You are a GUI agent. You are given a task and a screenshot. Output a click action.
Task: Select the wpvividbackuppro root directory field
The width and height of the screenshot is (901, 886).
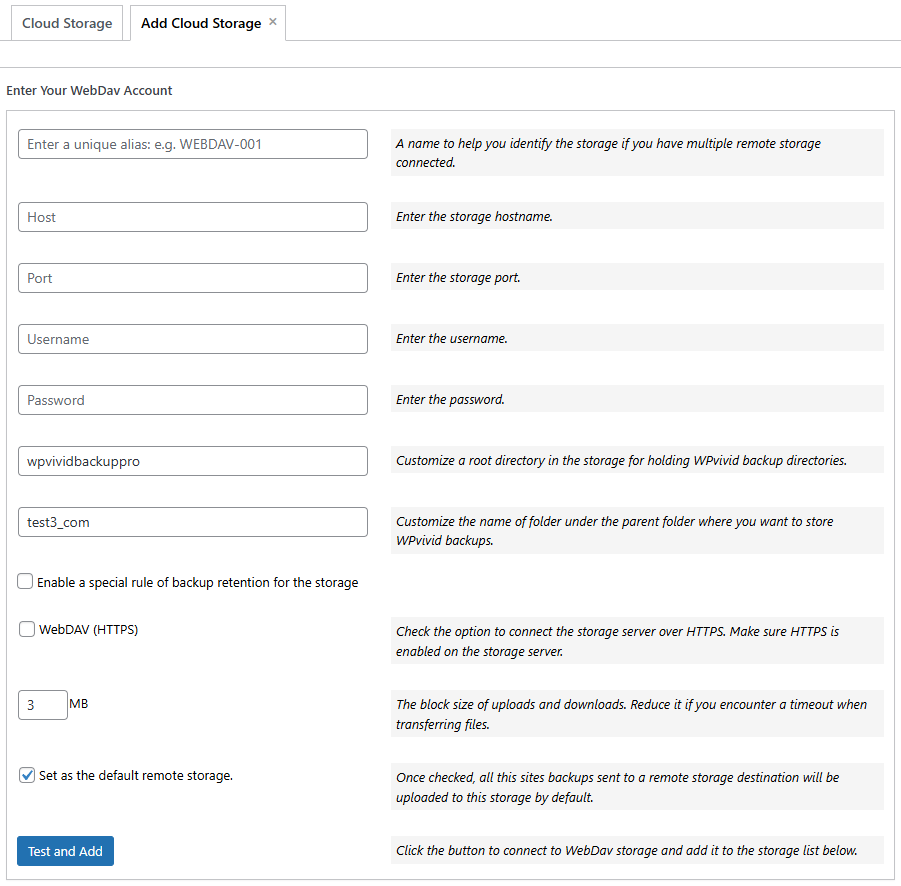click(192, 461)
